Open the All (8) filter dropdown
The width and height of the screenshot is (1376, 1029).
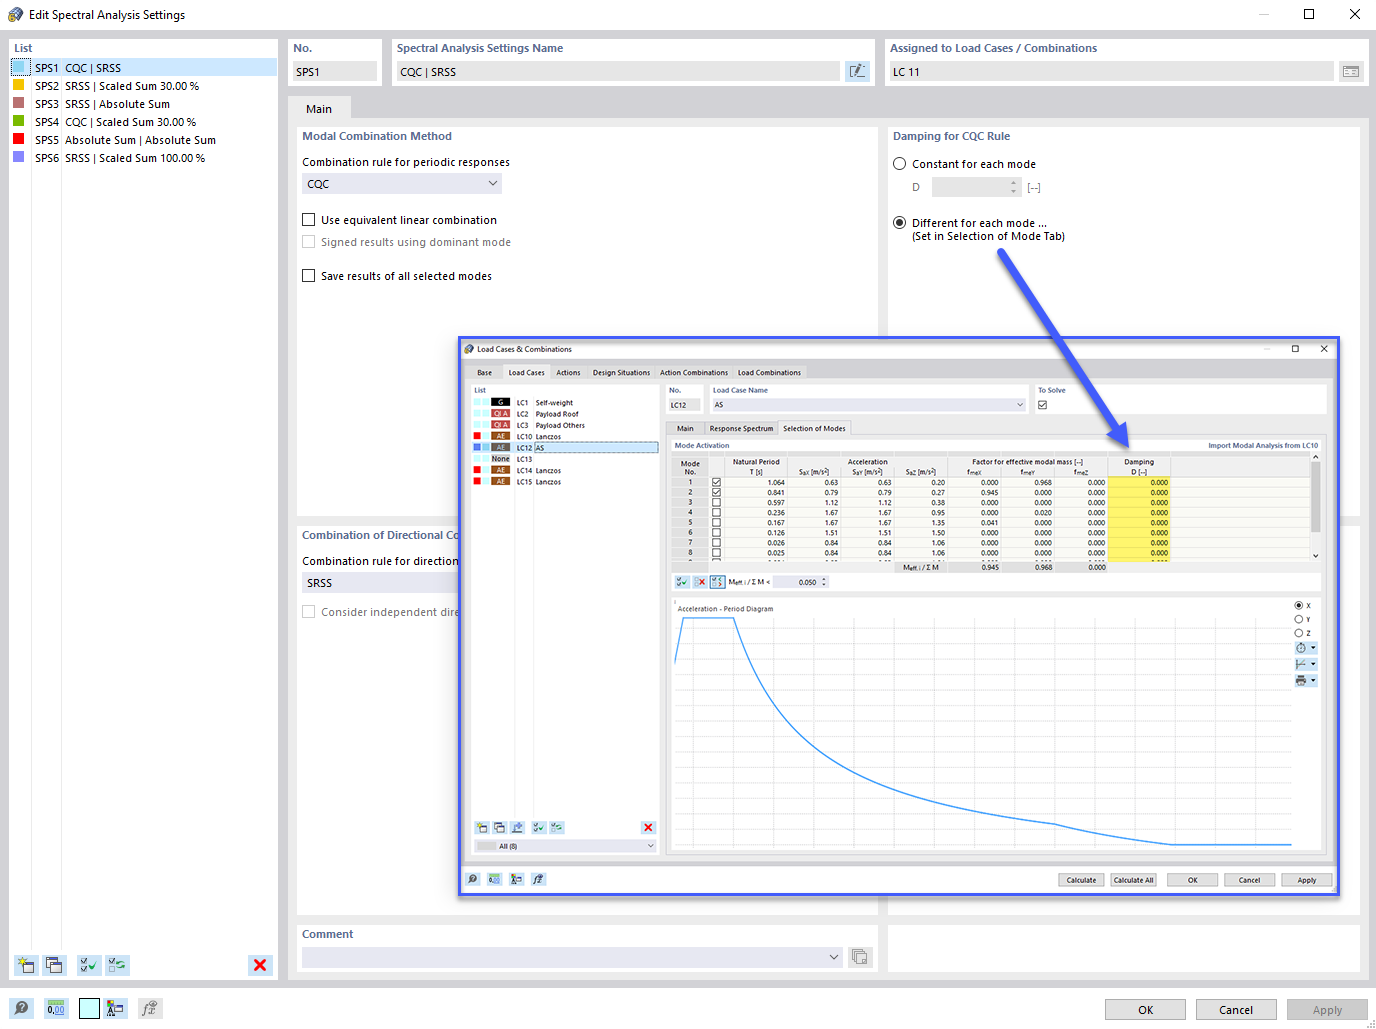pos(565,845)
